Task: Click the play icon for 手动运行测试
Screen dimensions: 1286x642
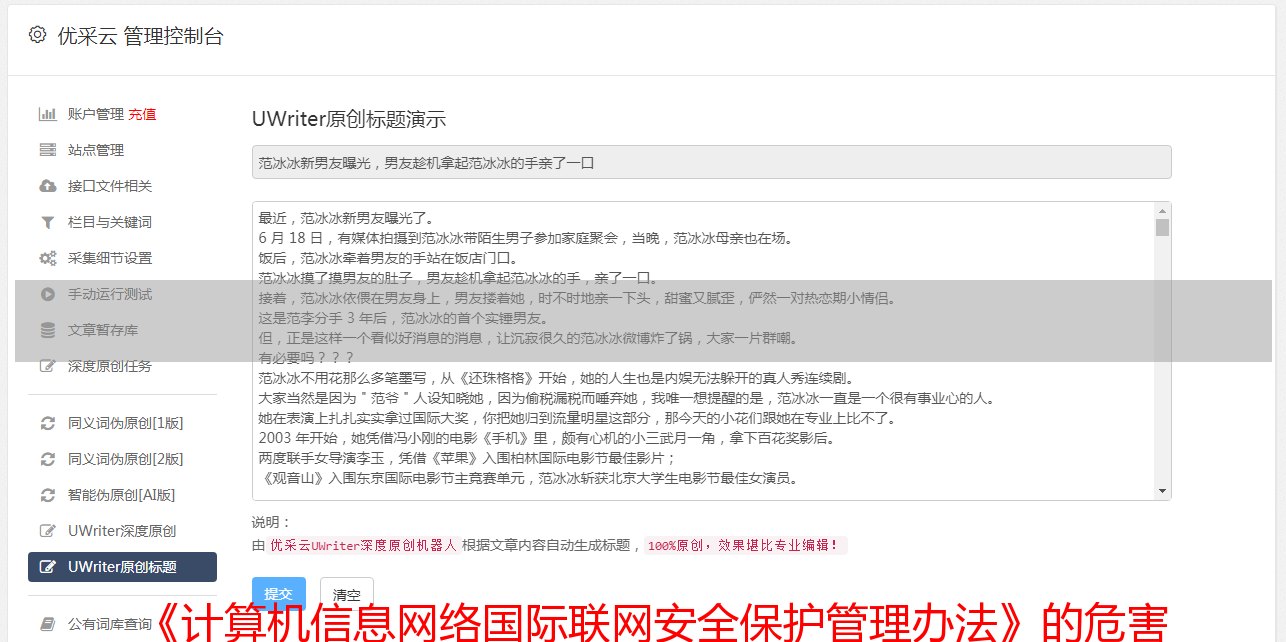Action: (x=47, y=294)
